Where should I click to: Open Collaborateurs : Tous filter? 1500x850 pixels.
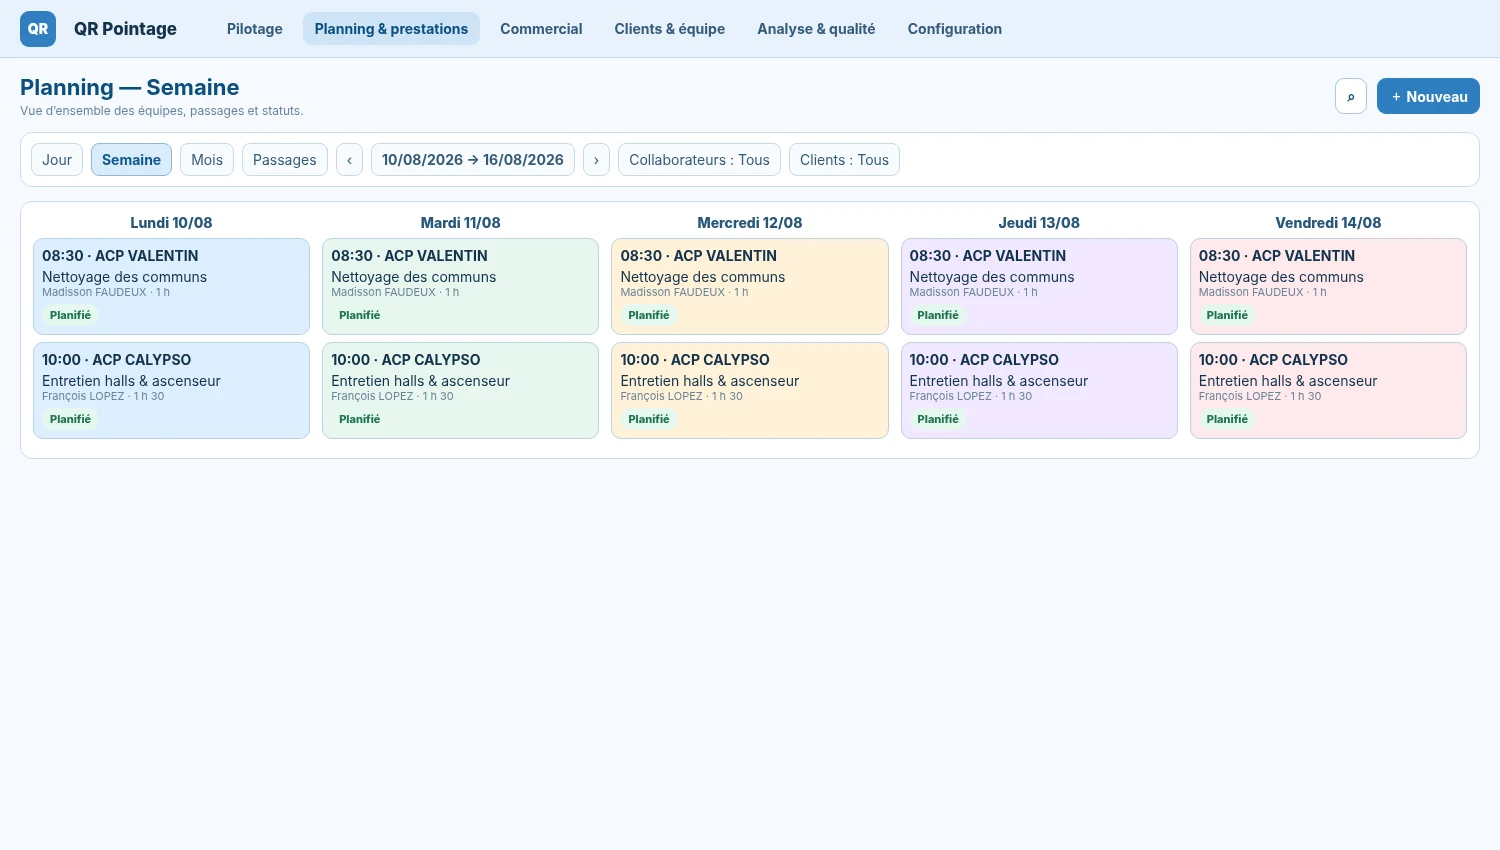pos(699,160)
